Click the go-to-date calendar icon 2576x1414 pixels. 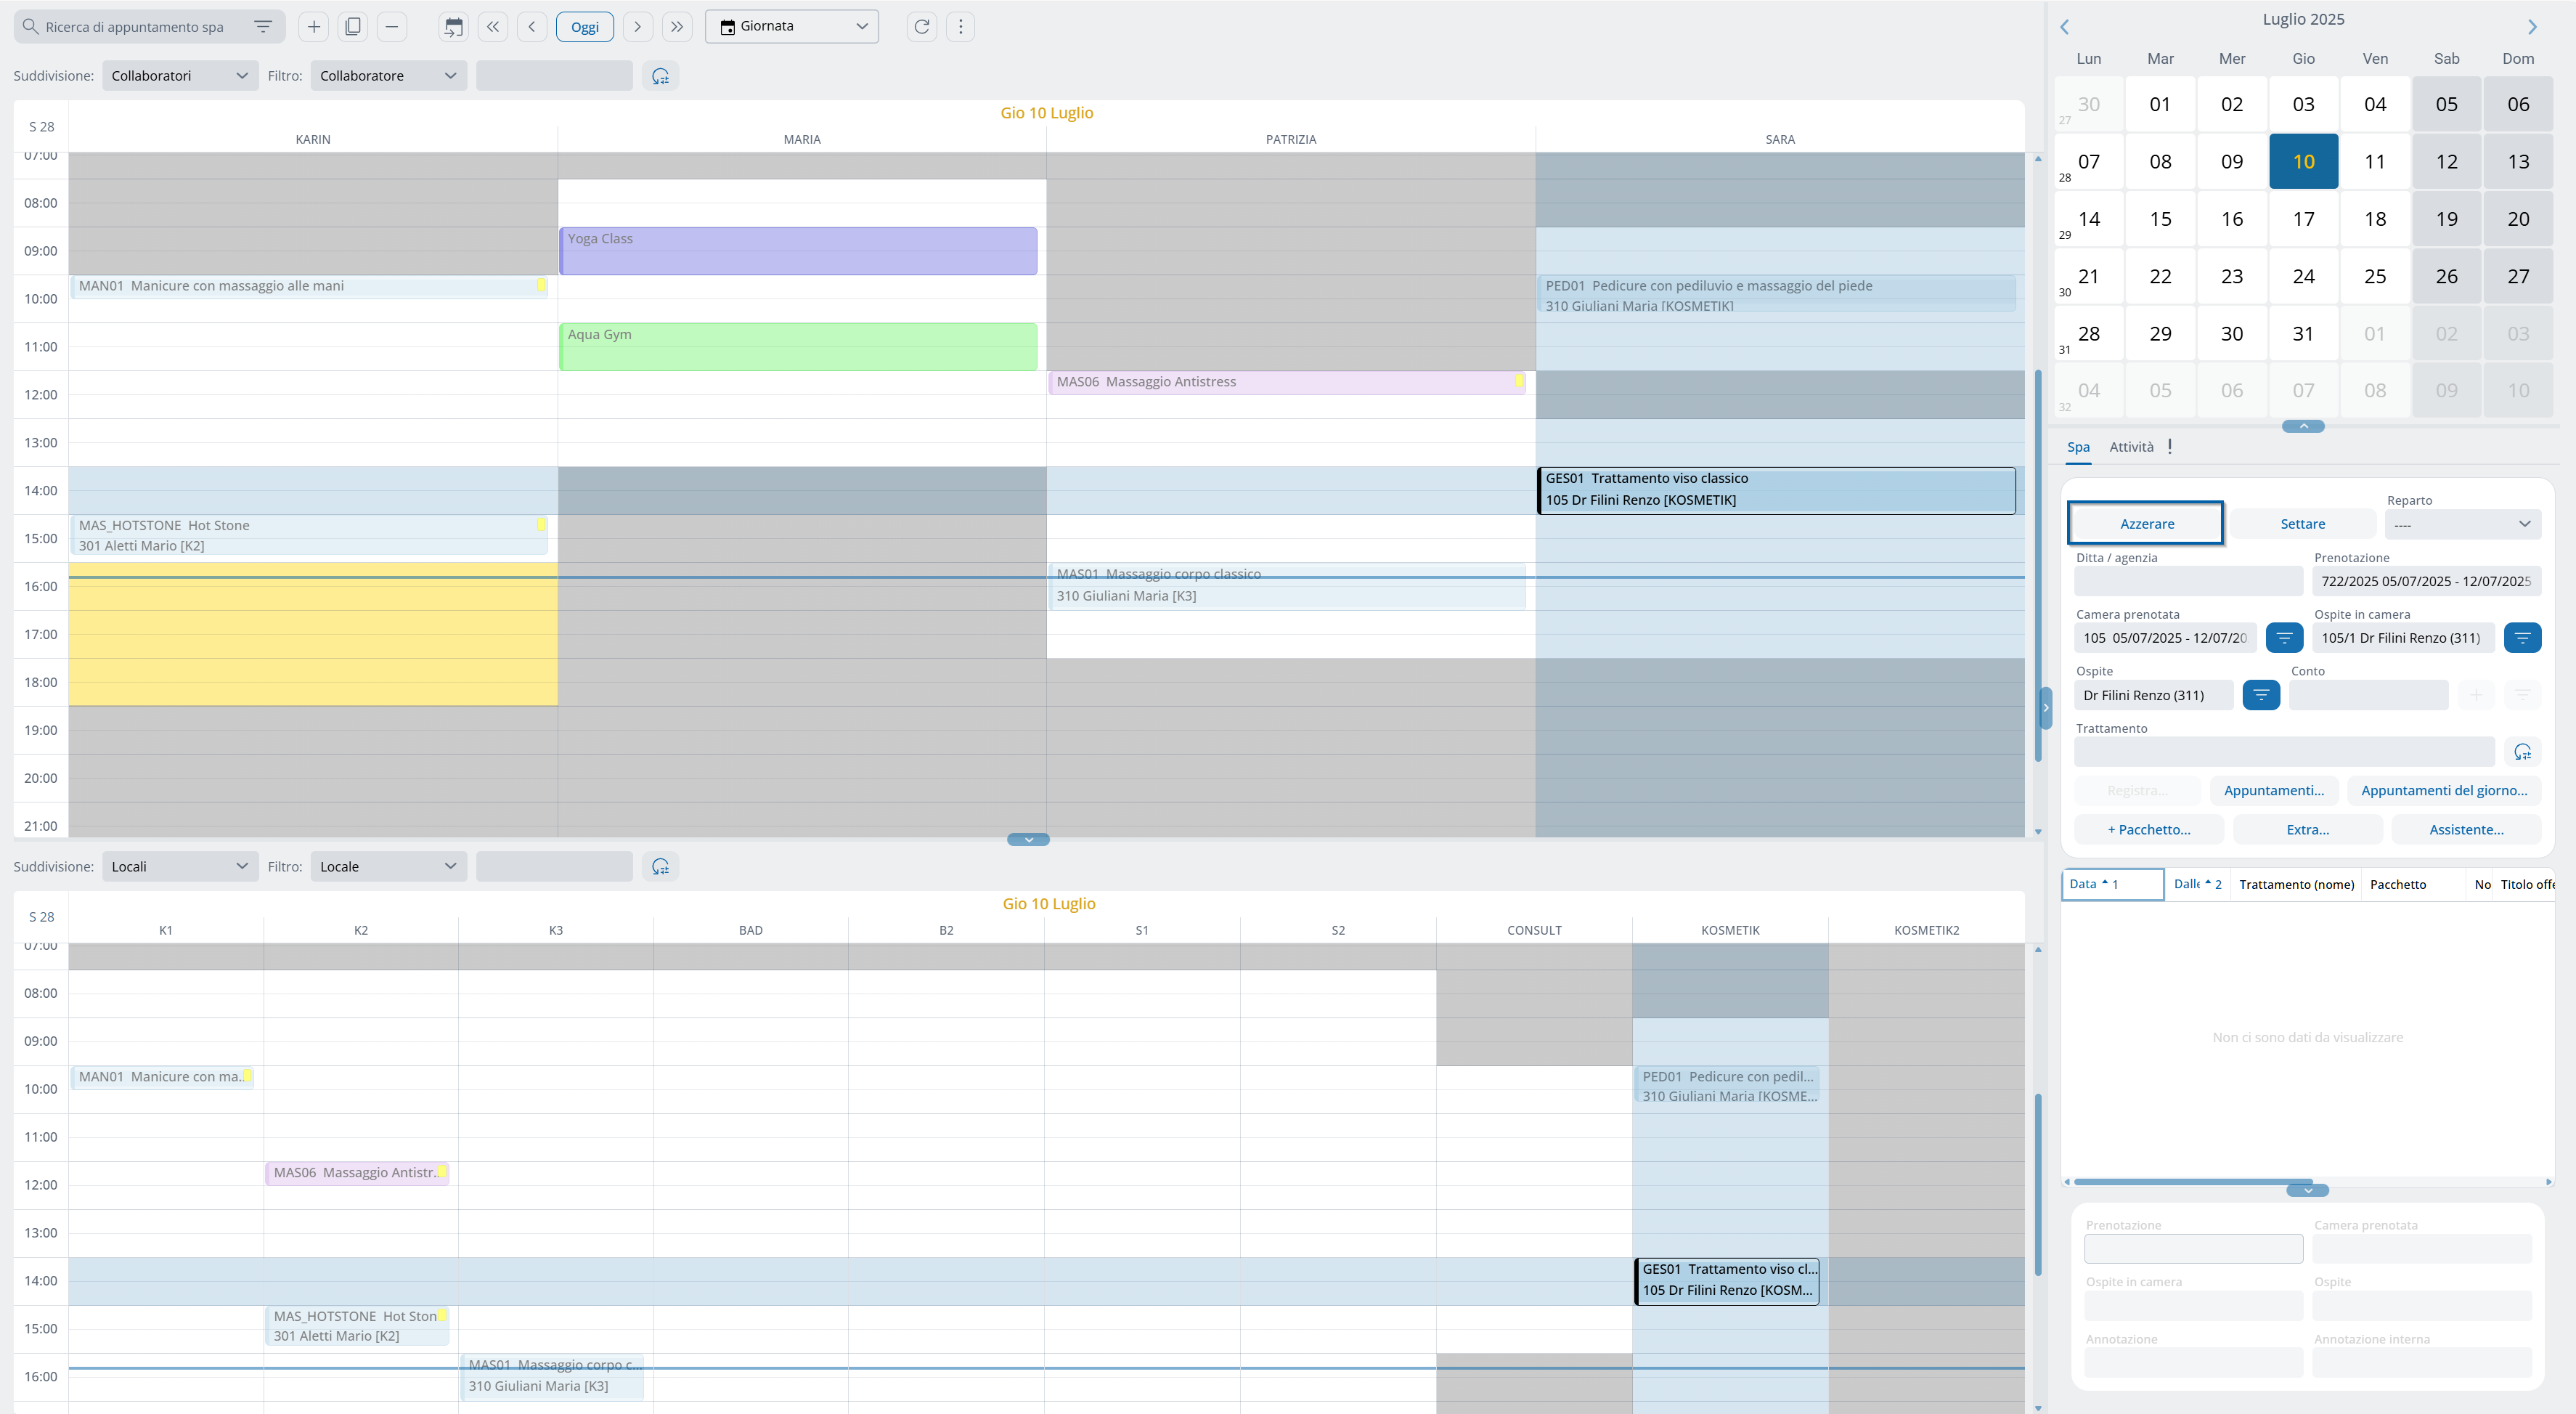point(453,27)
